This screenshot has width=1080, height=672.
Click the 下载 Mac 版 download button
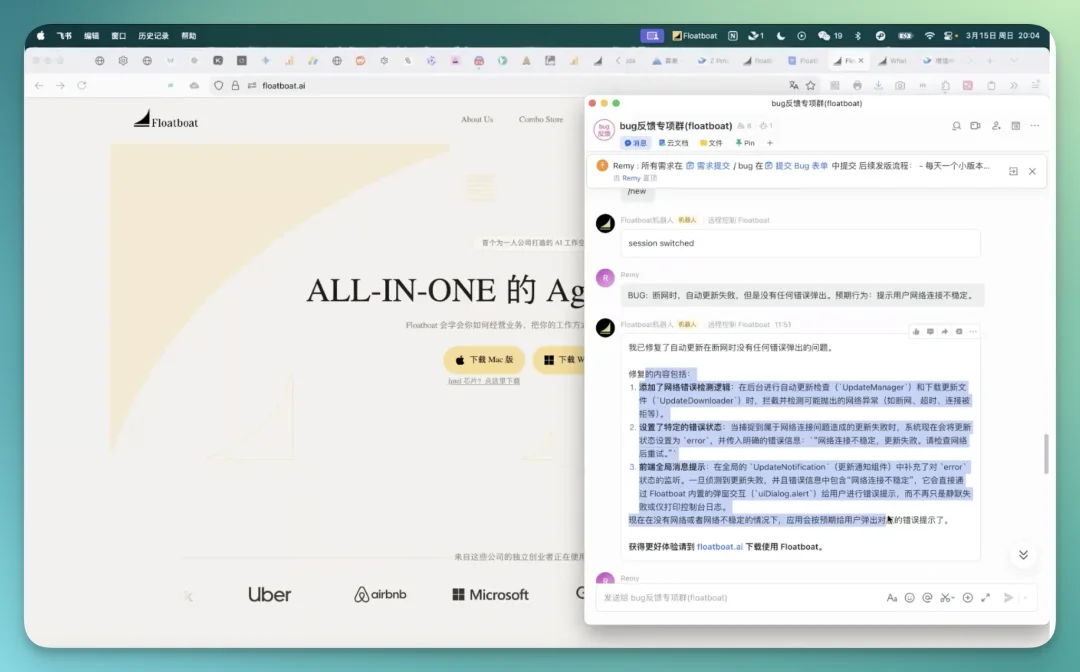[x=485, y=359]
